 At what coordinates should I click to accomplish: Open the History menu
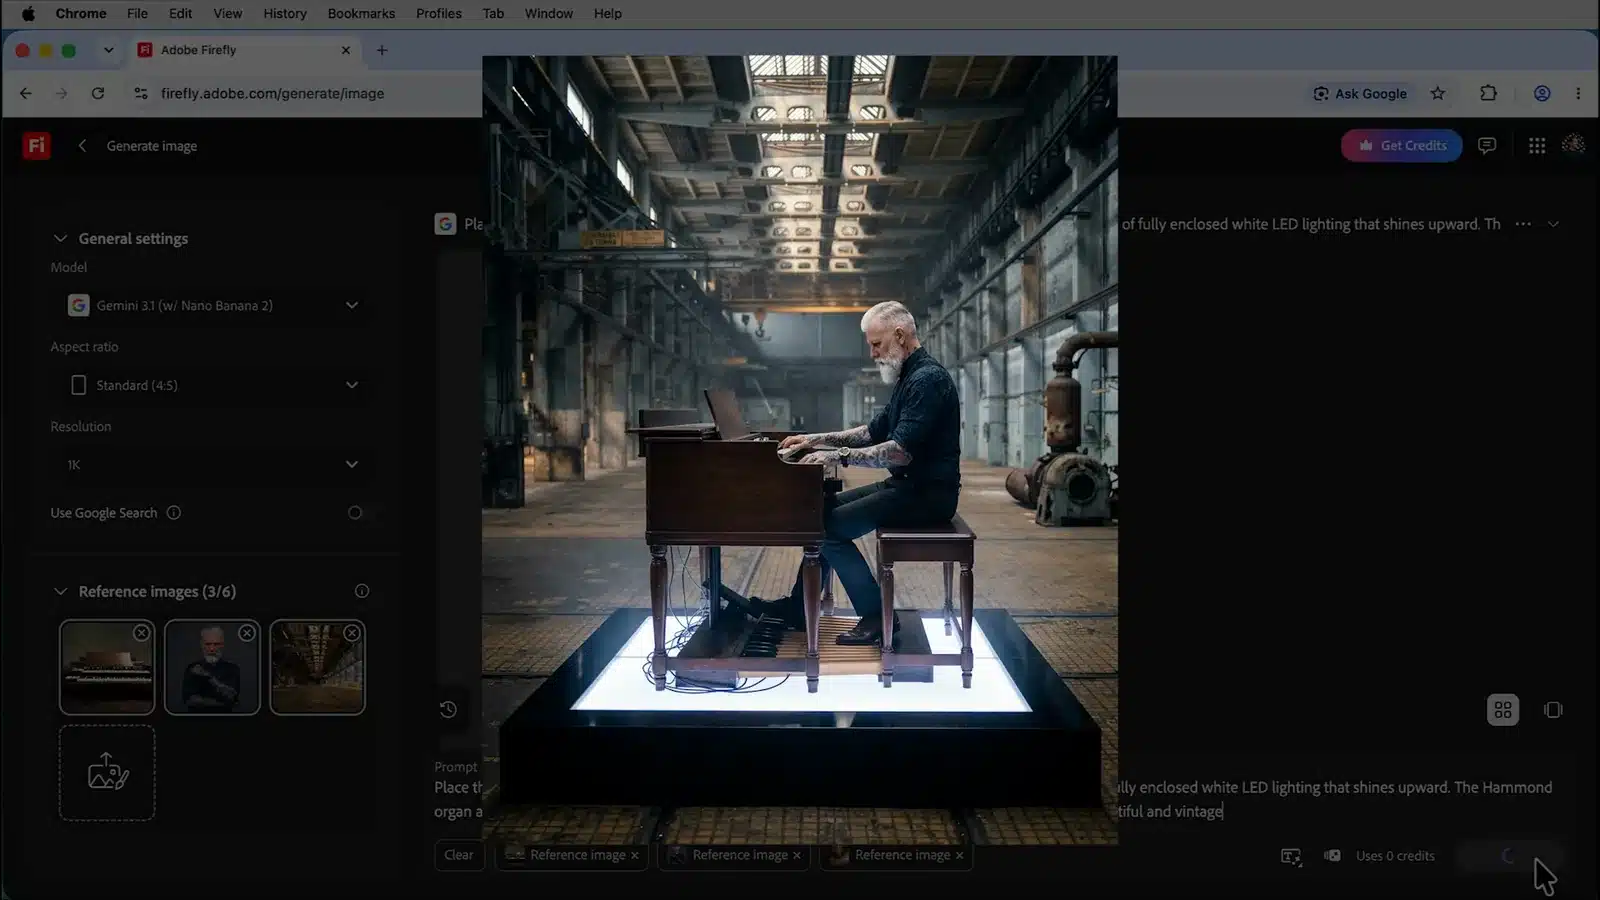(x=285, y=13)
